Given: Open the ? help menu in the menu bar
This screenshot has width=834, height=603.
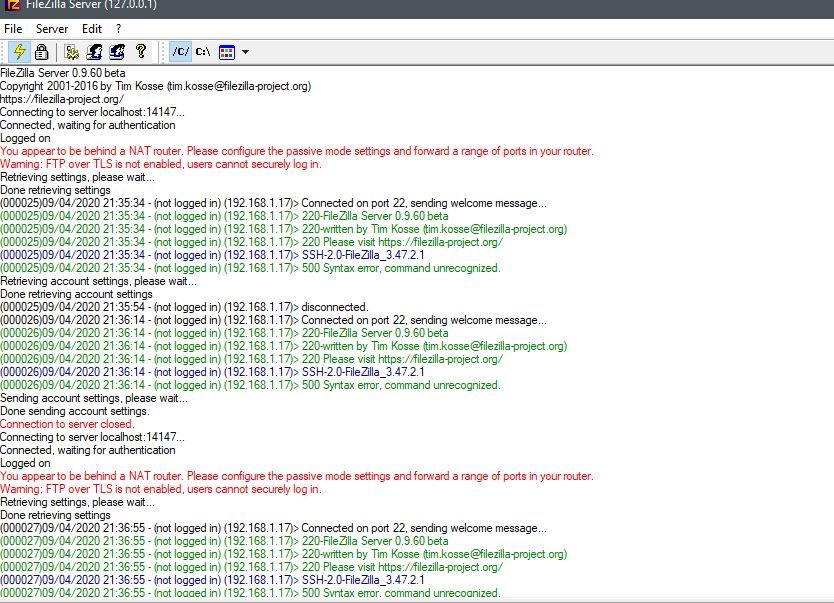Looking at the screenshot, I should (x=118, y=29).
